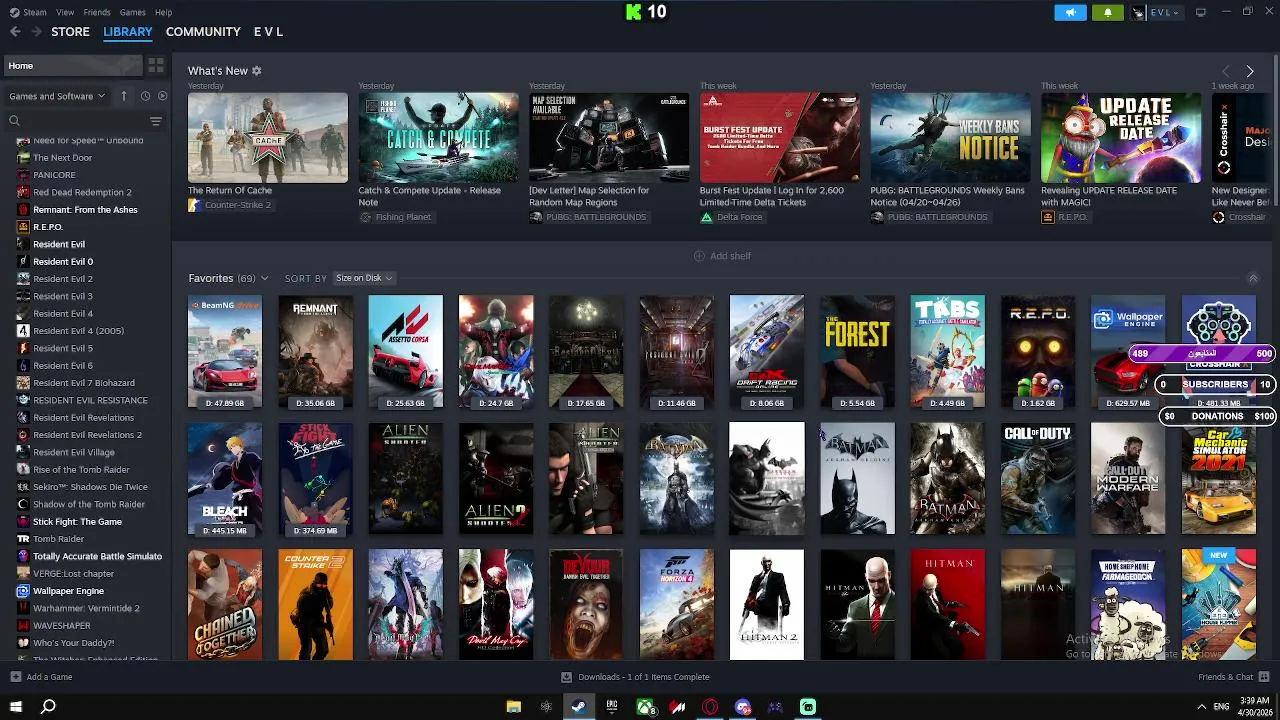1280x720 pixels.
Task: Click the Add a Game plus icon
Action: coord(15,677)
